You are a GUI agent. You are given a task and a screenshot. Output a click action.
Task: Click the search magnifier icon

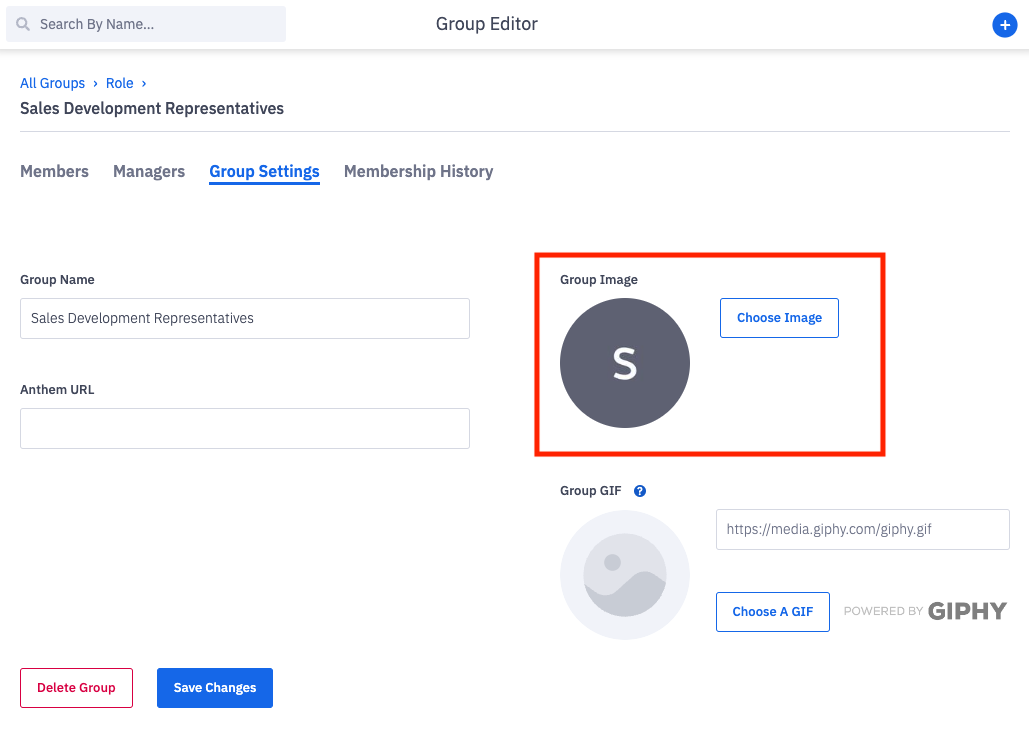click(22, 24)
